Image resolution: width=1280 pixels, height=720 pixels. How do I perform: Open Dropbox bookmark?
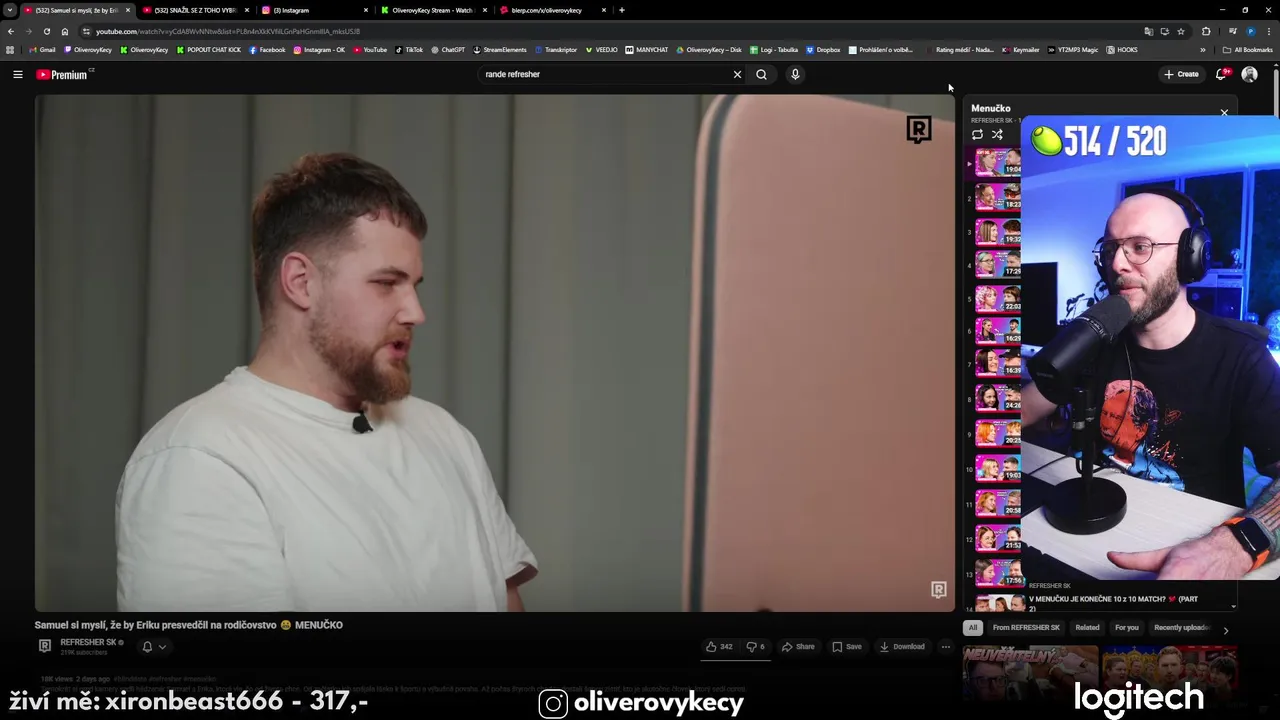coord(823,49)
